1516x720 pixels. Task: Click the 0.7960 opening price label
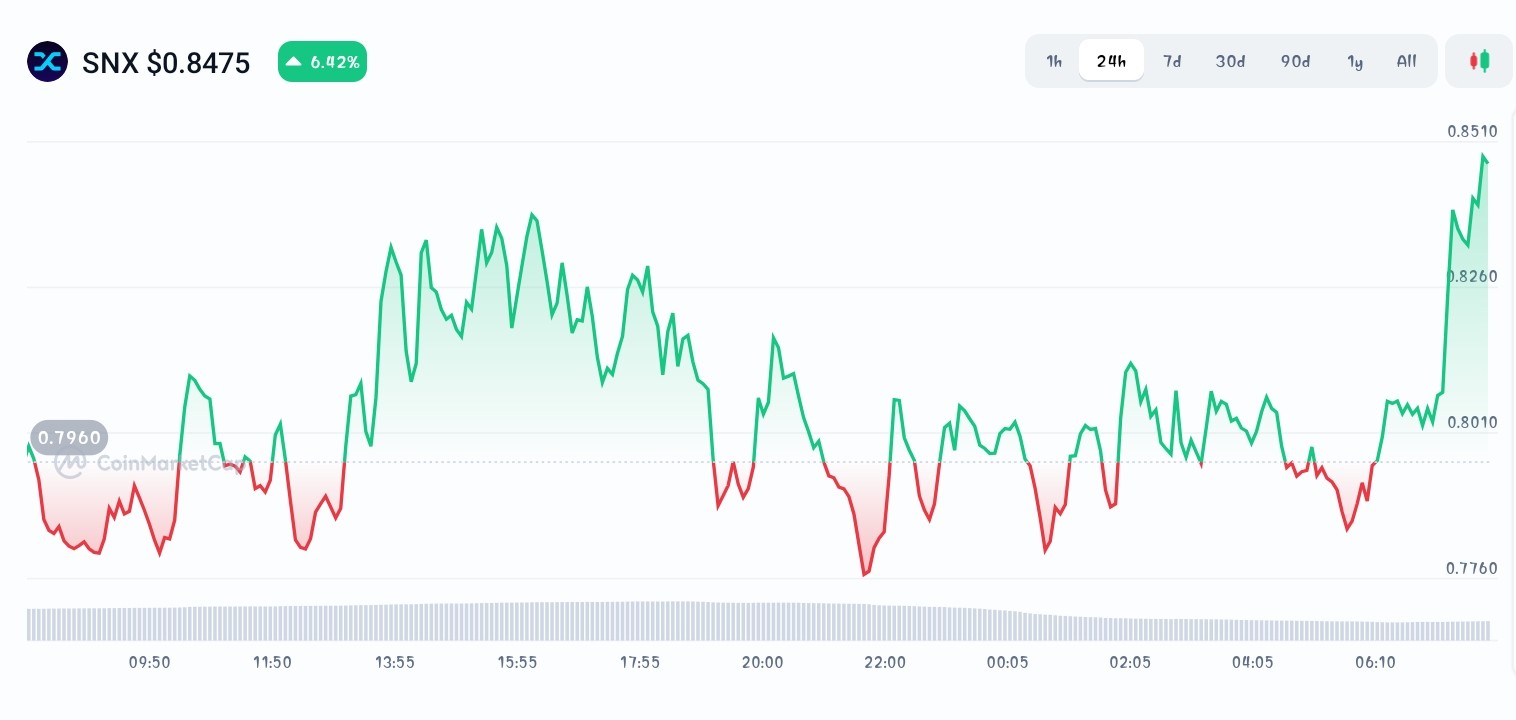(69, 438)
